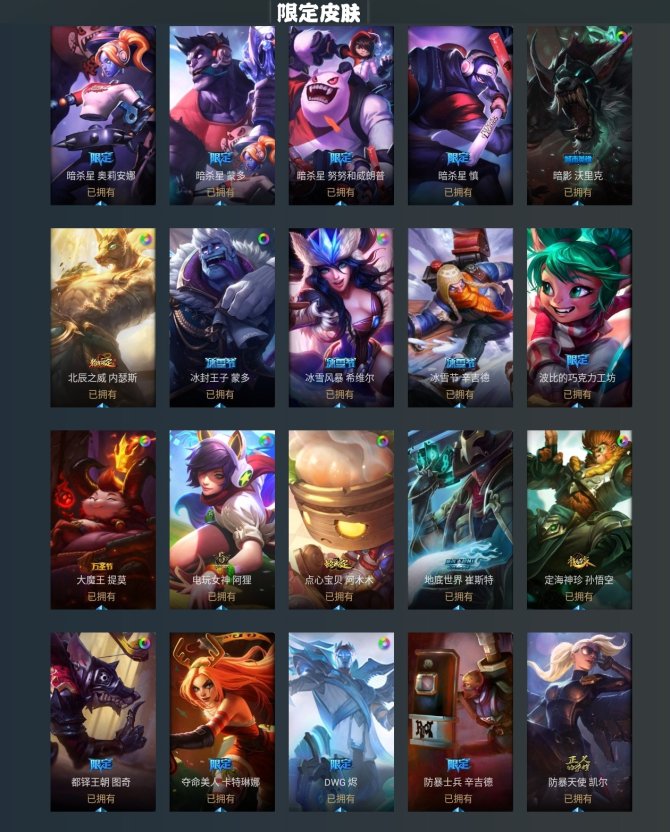670x832 pixels.
Task: Click chroma wheel icon on 冰封王子 蒙多 card
Action: coord(264,239)
